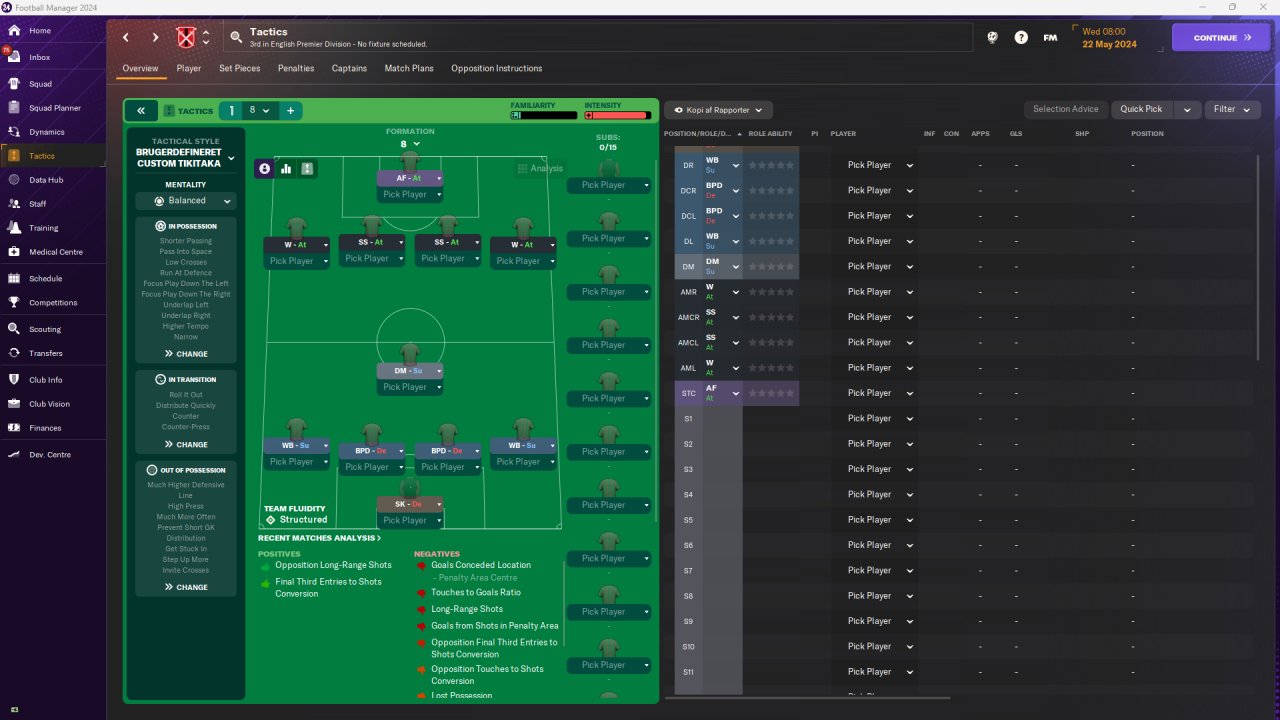
Task: Click the Quick Pick button
Action: (x=1142, y=109)
